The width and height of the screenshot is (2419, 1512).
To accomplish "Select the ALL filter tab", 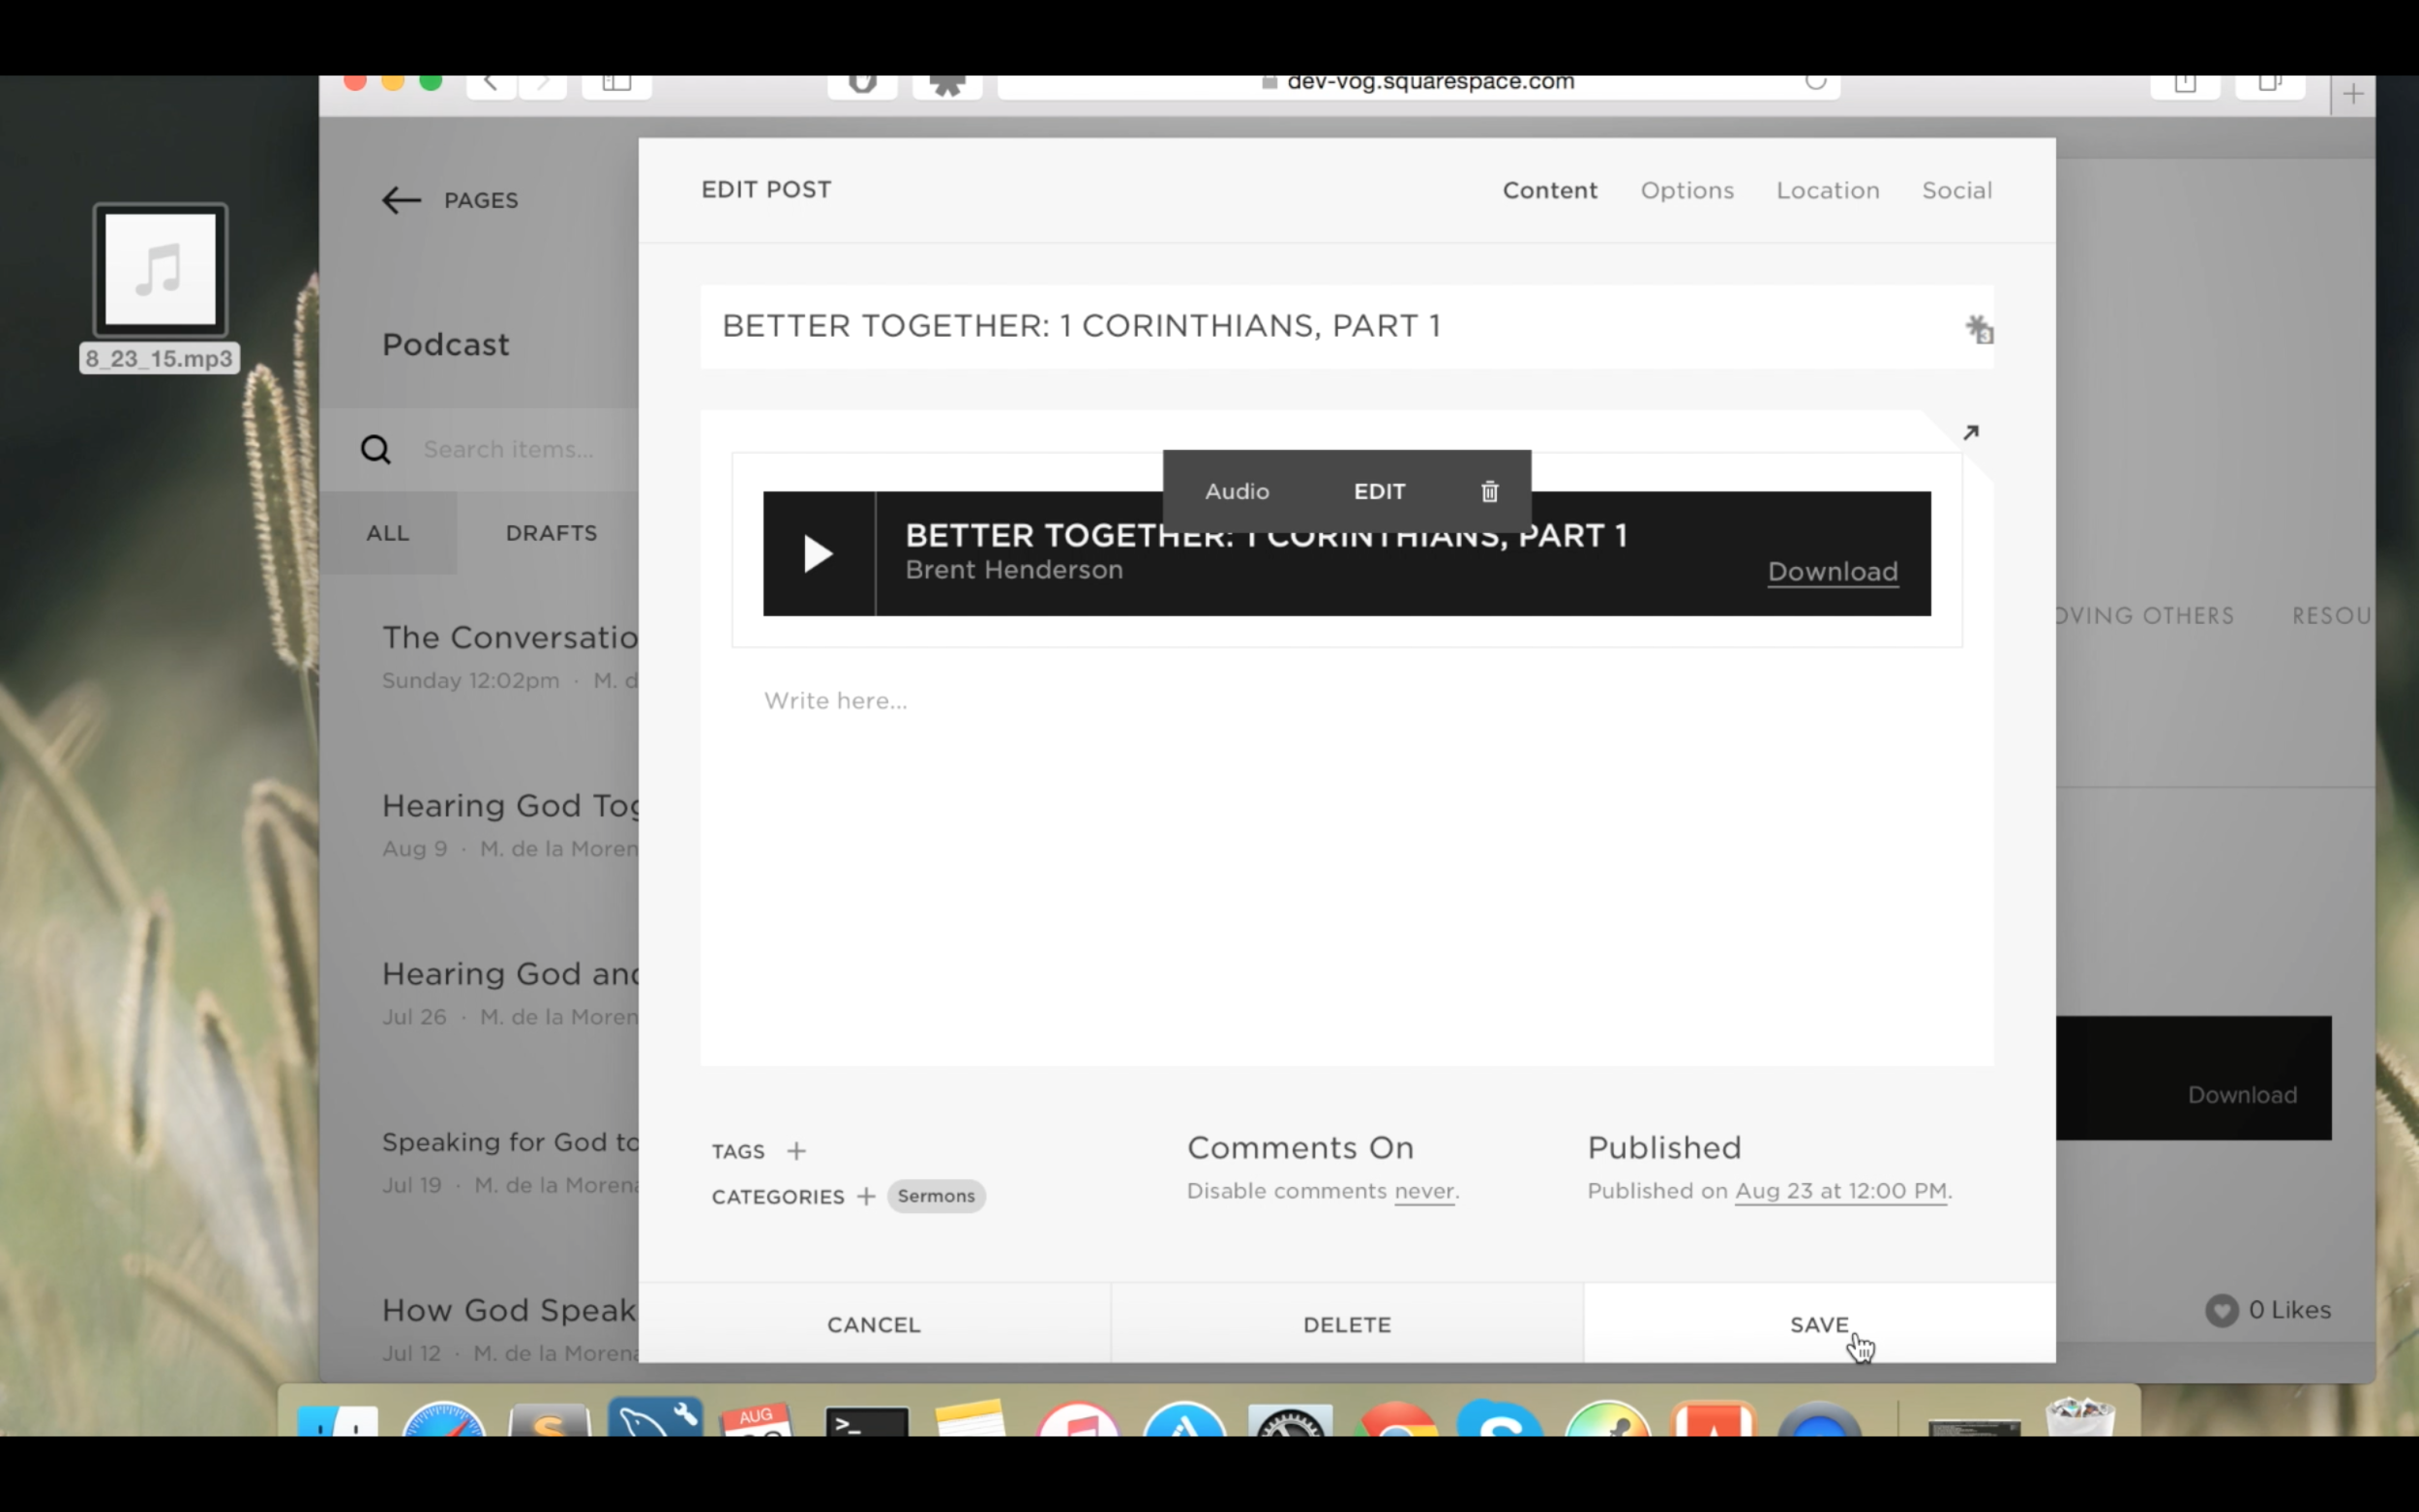I will [388, 533].
